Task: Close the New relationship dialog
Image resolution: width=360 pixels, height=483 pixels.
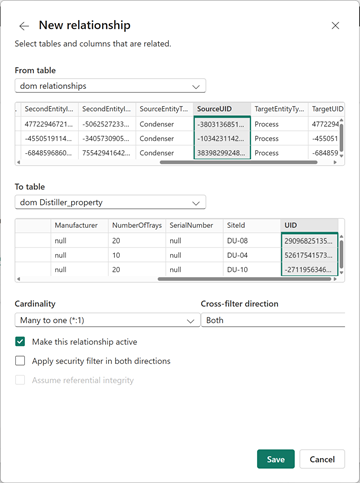Action: click(335, 26)
